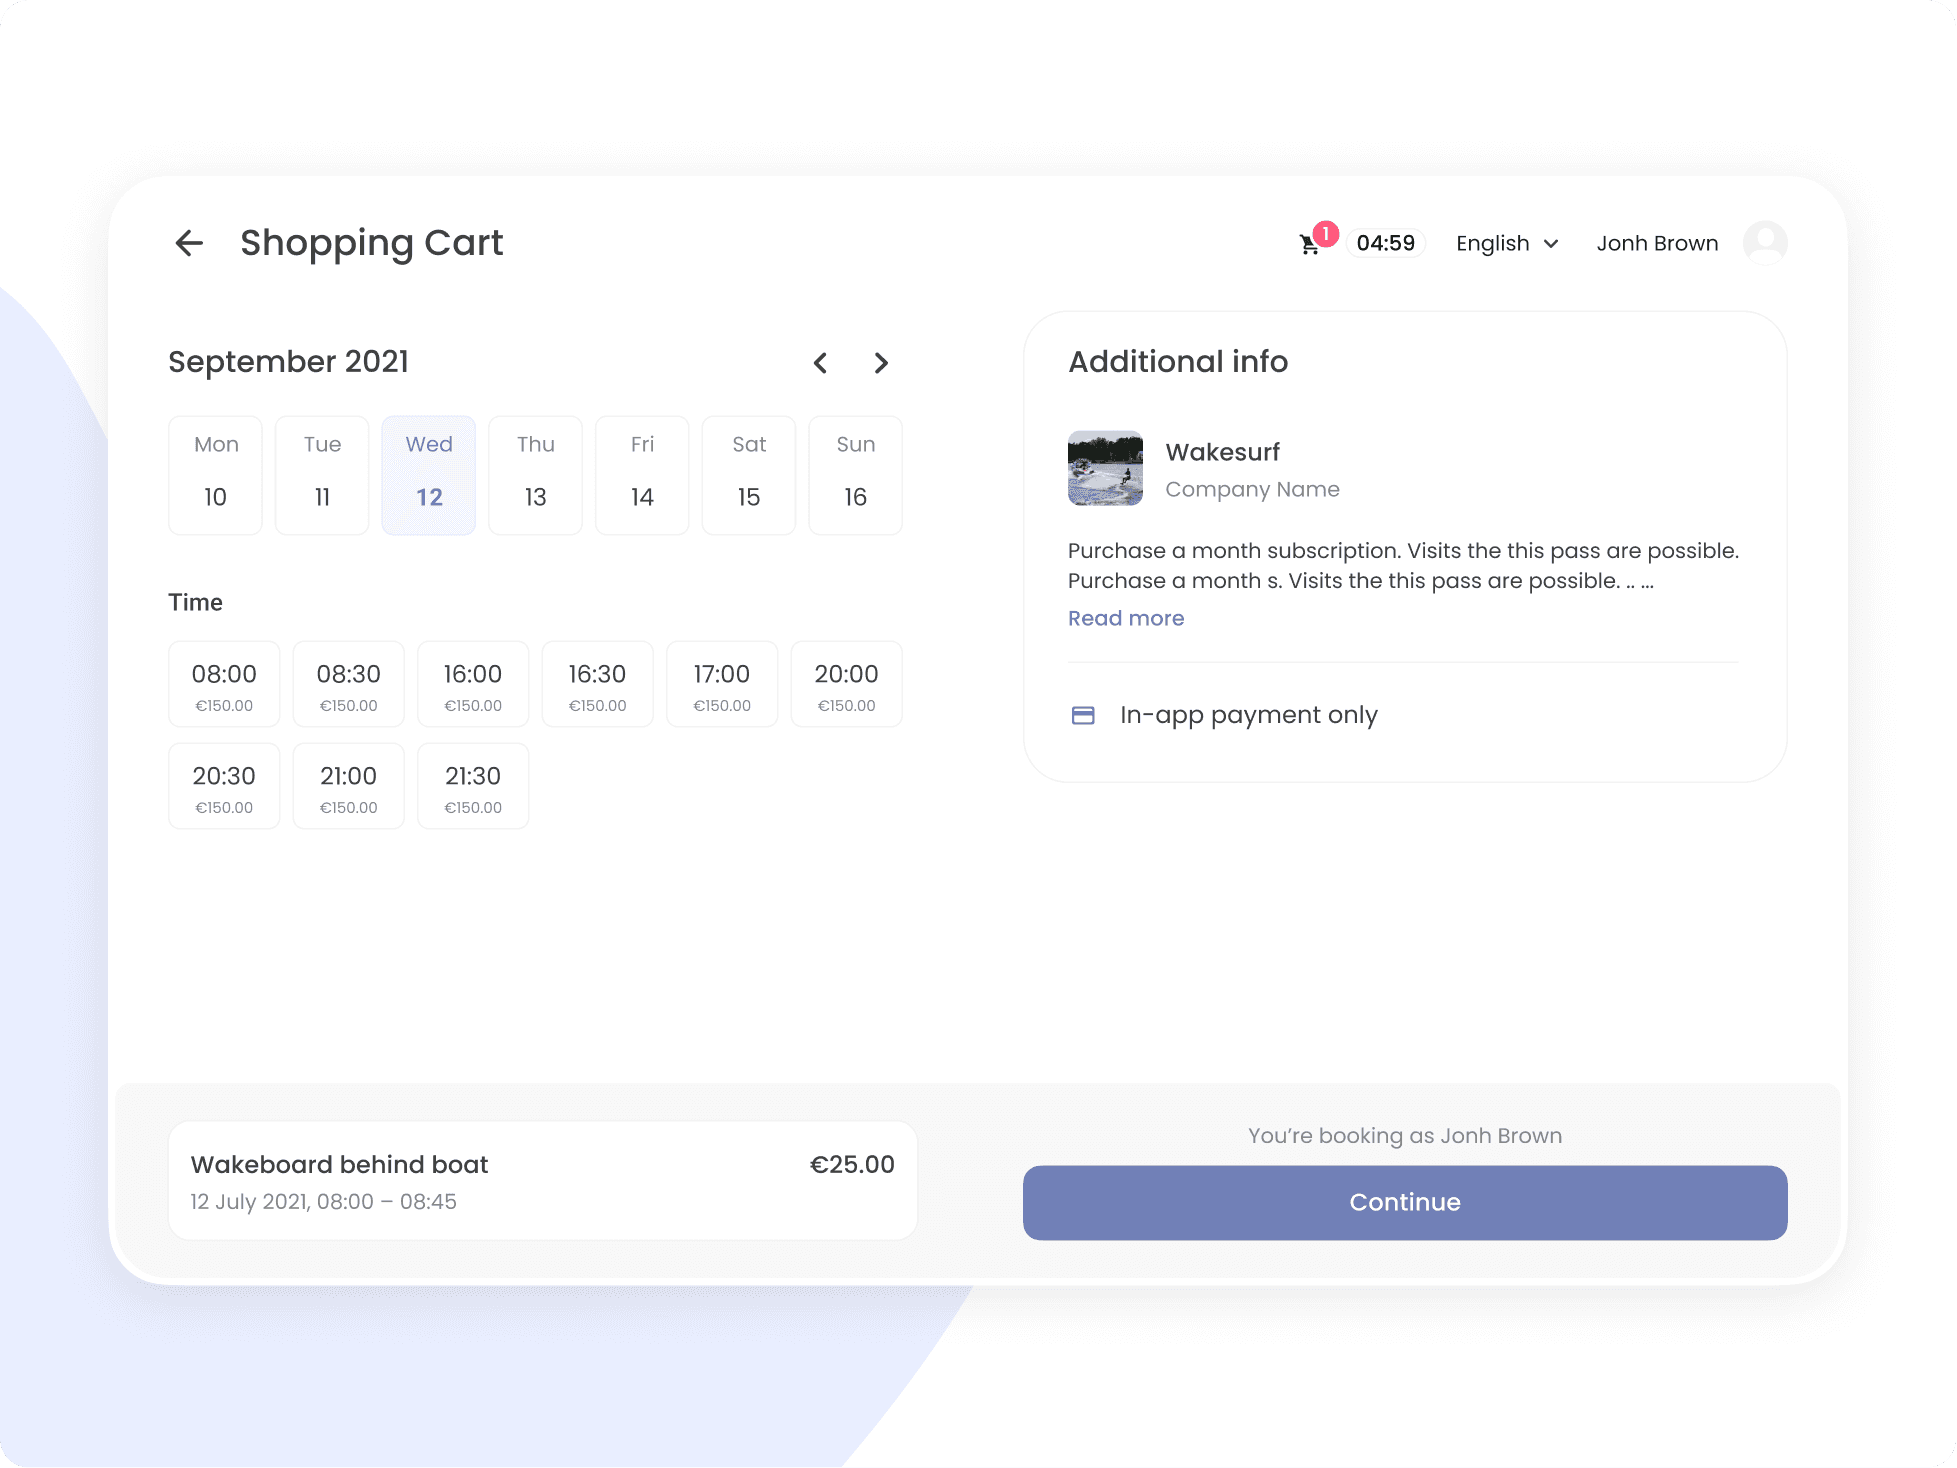
Task: Choose the 16:30 time slot
Action: pos(597,684)
